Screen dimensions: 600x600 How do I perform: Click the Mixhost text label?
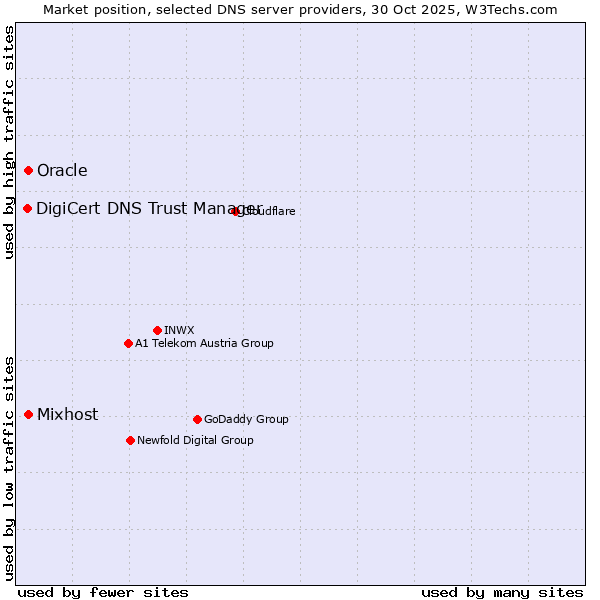67,415
